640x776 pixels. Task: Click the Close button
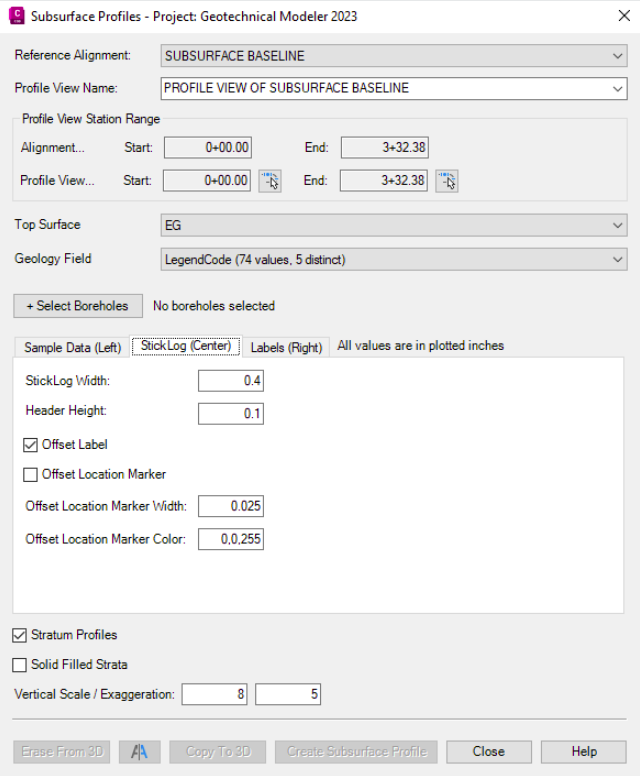point(489,752)
